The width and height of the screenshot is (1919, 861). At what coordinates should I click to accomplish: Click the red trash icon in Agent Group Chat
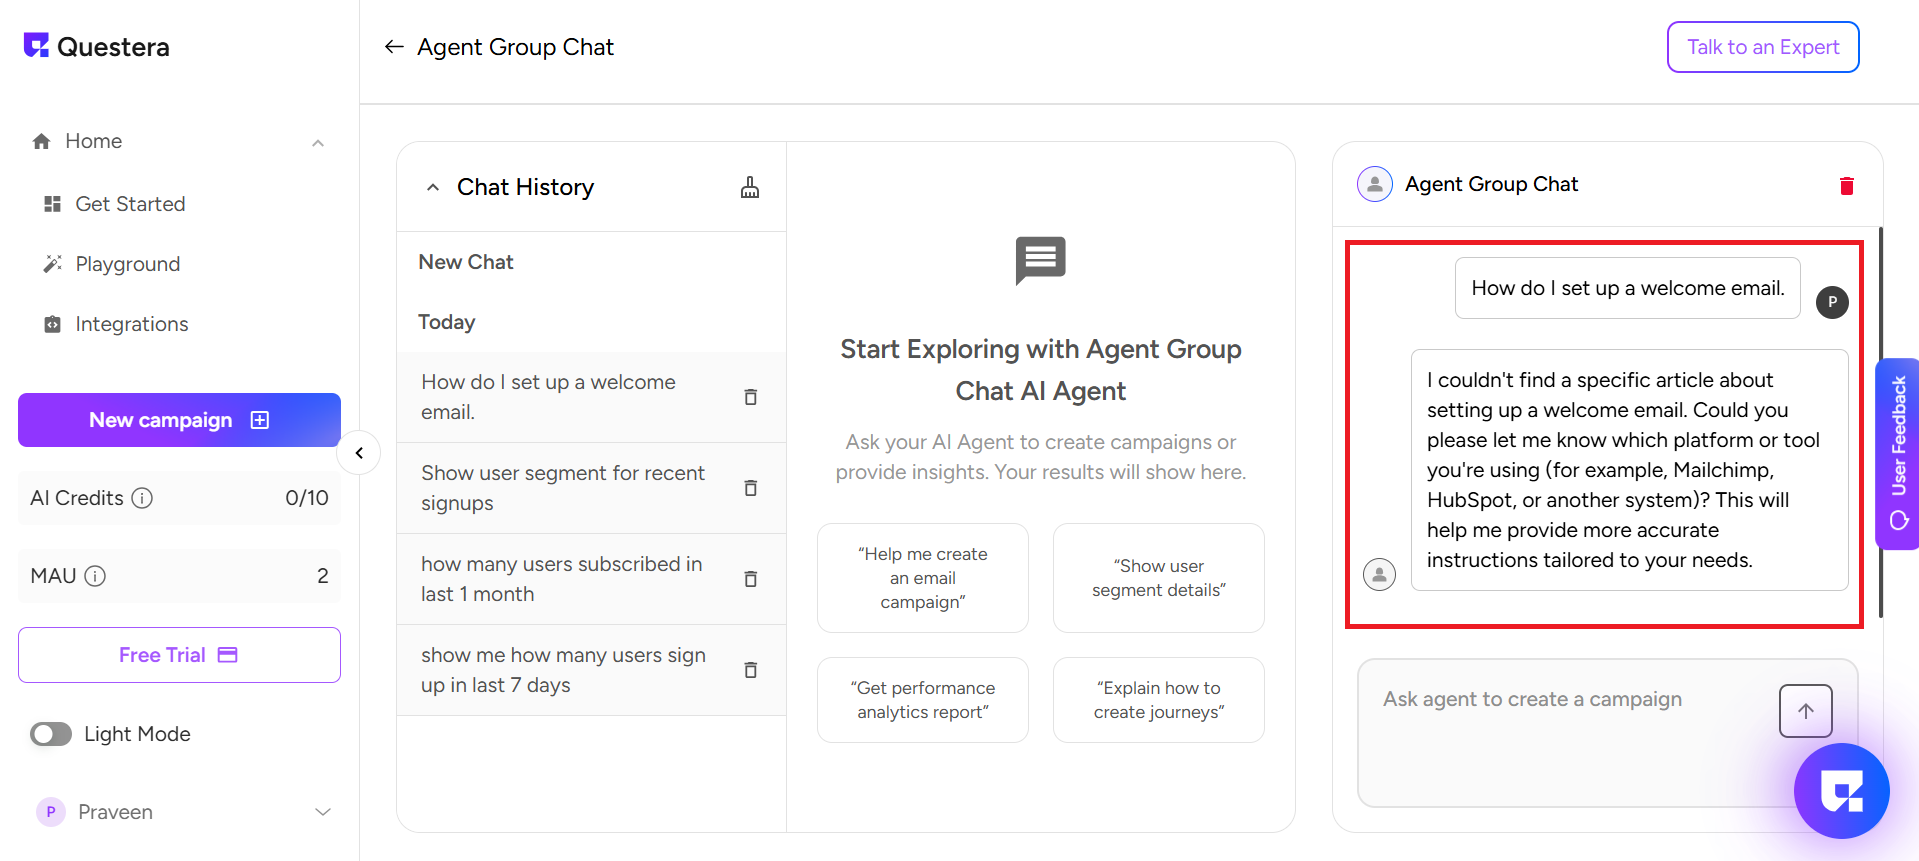coord(1846,185)
